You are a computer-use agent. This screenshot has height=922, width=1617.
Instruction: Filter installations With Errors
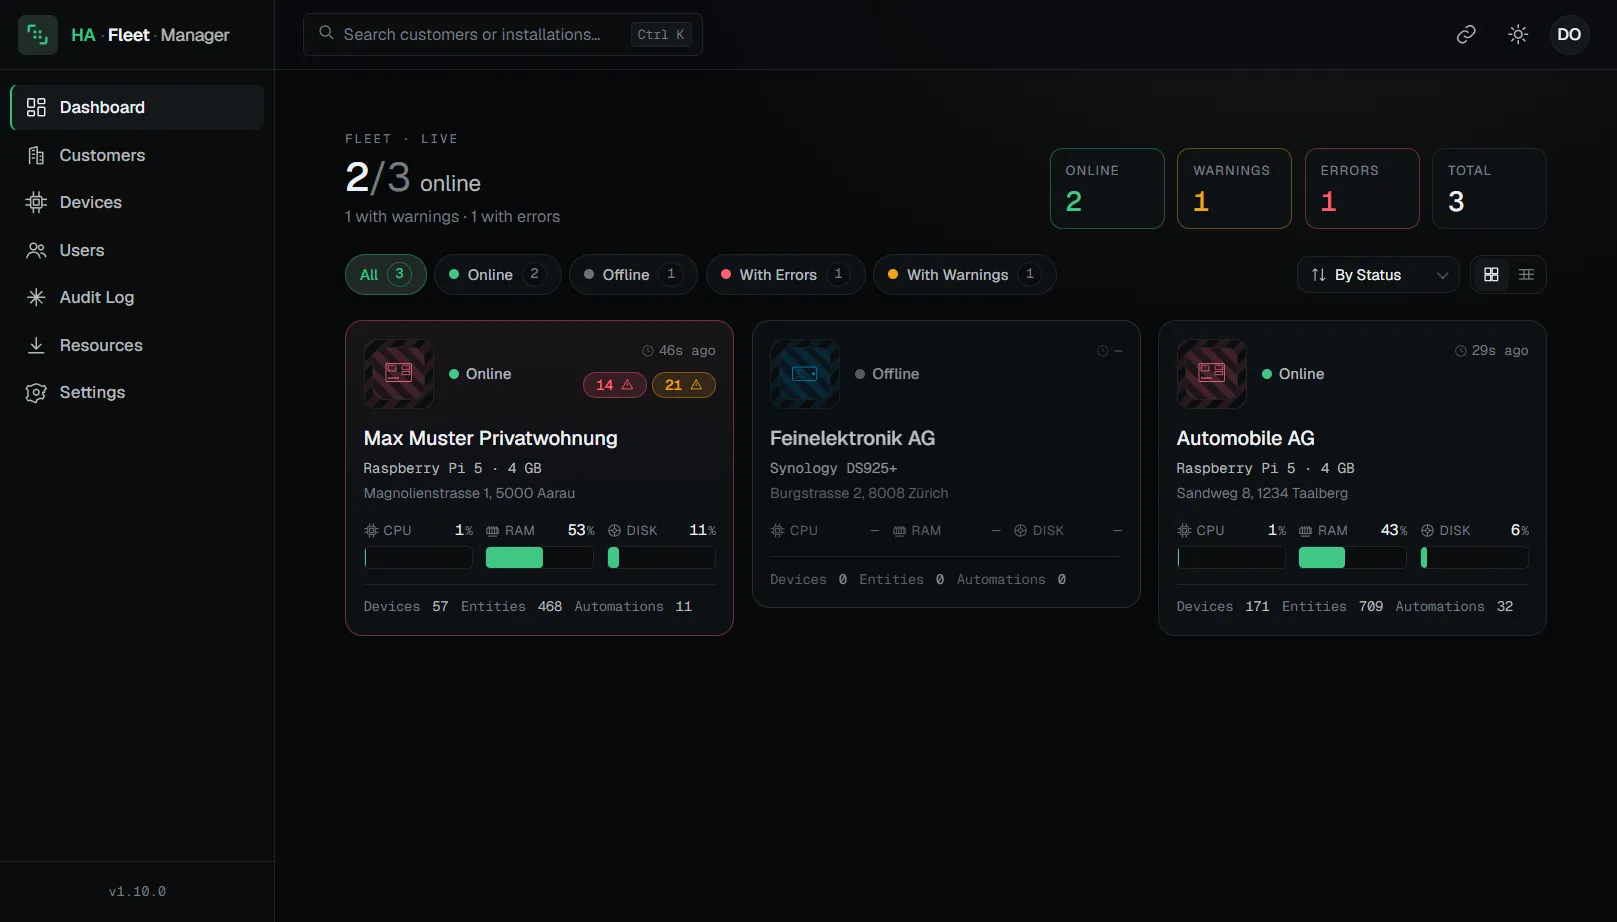(786, 274)
